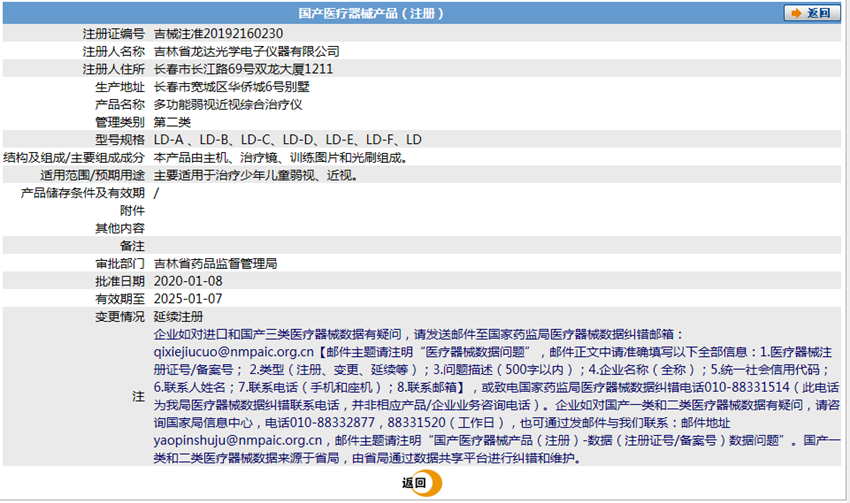Screen dimensions: 850x503
Task: Click phone number 010-88332877 in the note
Action: 332,422
